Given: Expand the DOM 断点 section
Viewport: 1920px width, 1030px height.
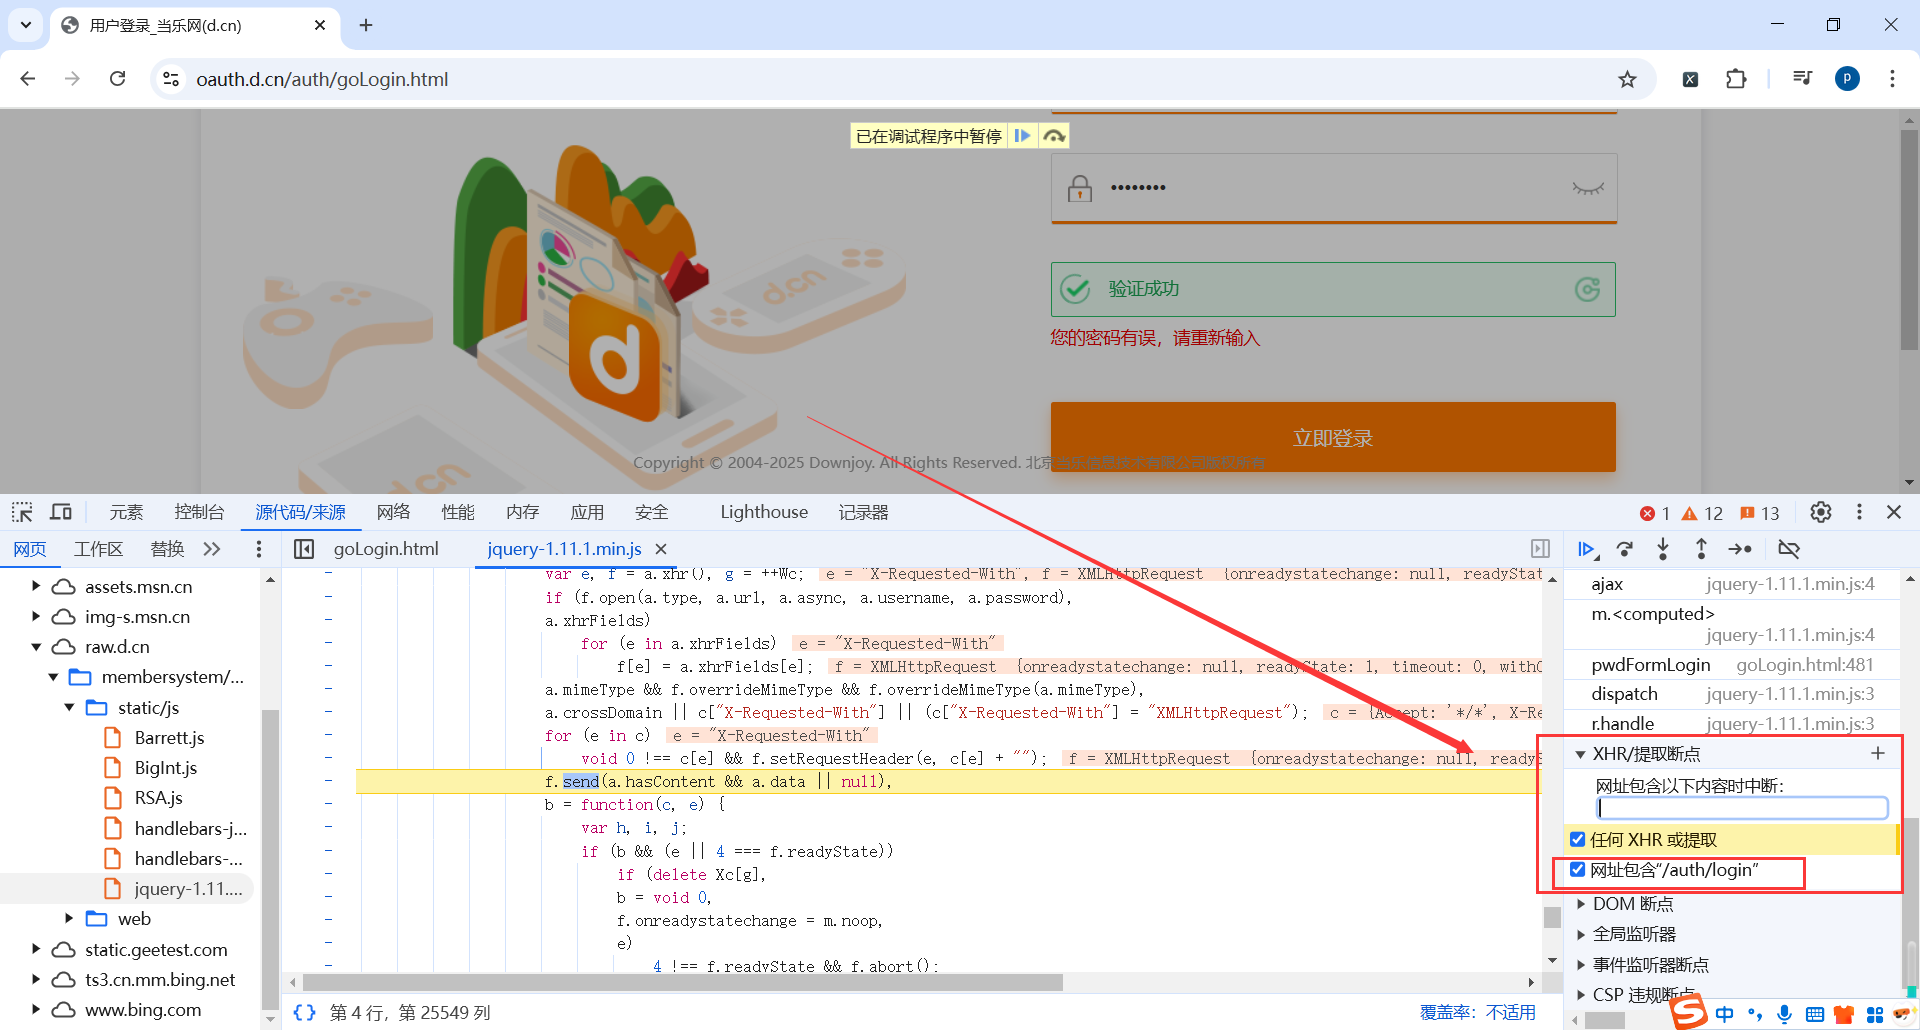Looking at the screenshot, I should click(x=1581, y=904).
